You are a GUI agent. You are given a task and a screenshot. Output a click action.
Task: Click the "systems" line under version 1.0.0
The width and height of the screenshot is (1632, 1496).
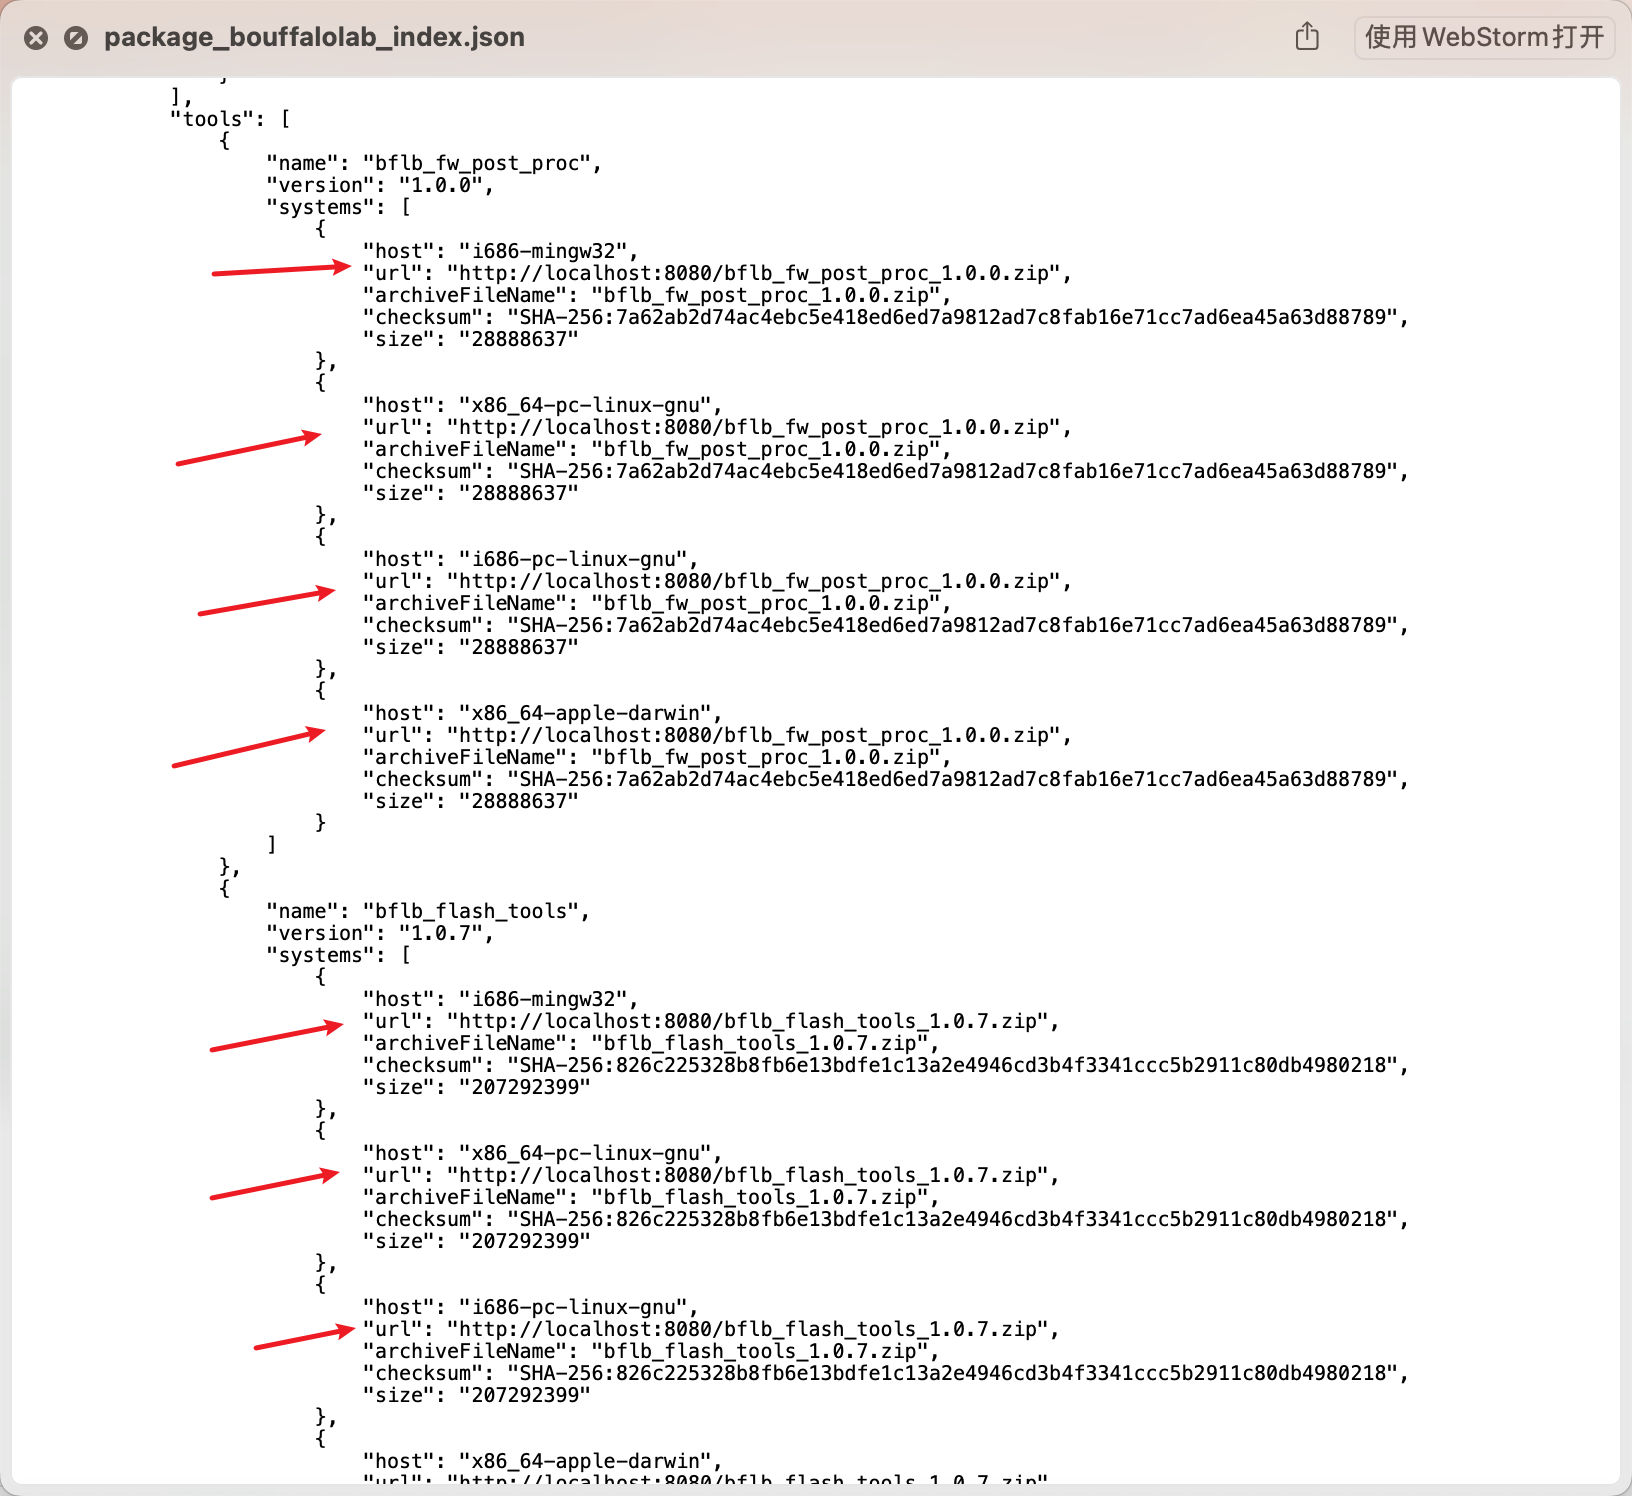click(338, 207)
